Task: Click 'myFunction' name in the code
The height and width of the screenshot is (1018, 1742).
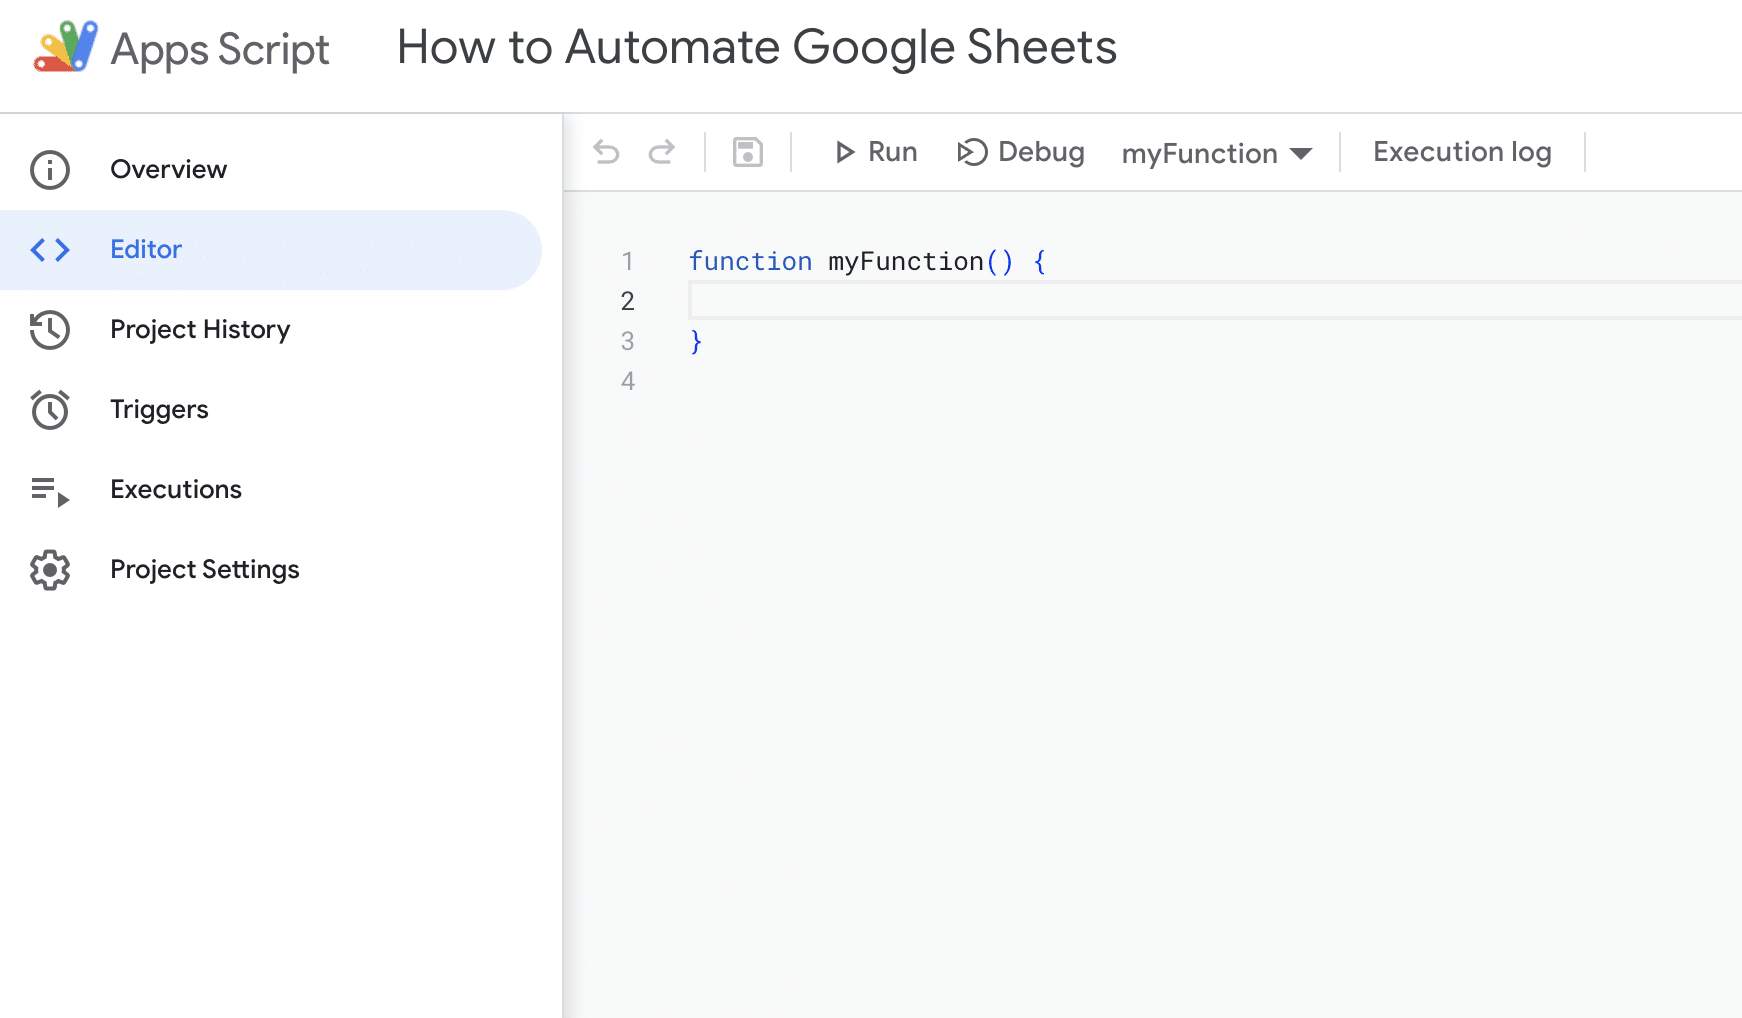Action: tap(906, 261)
